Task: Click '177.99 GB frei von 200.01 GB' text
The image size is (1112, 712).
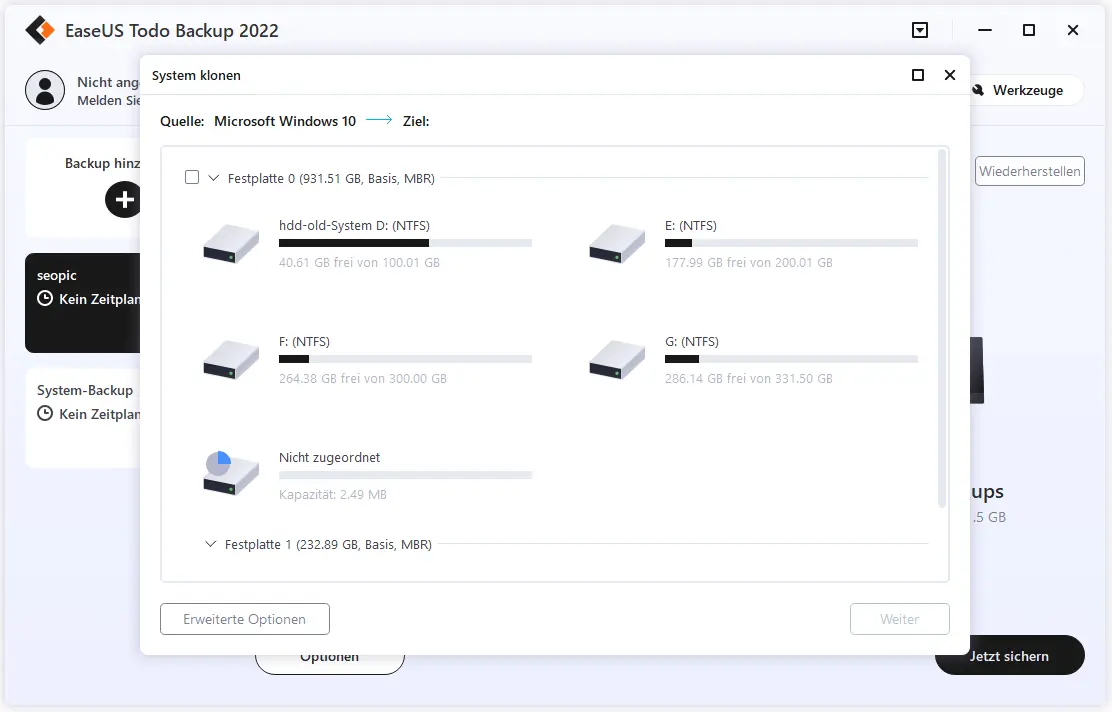Action: (x=749, y=262)
